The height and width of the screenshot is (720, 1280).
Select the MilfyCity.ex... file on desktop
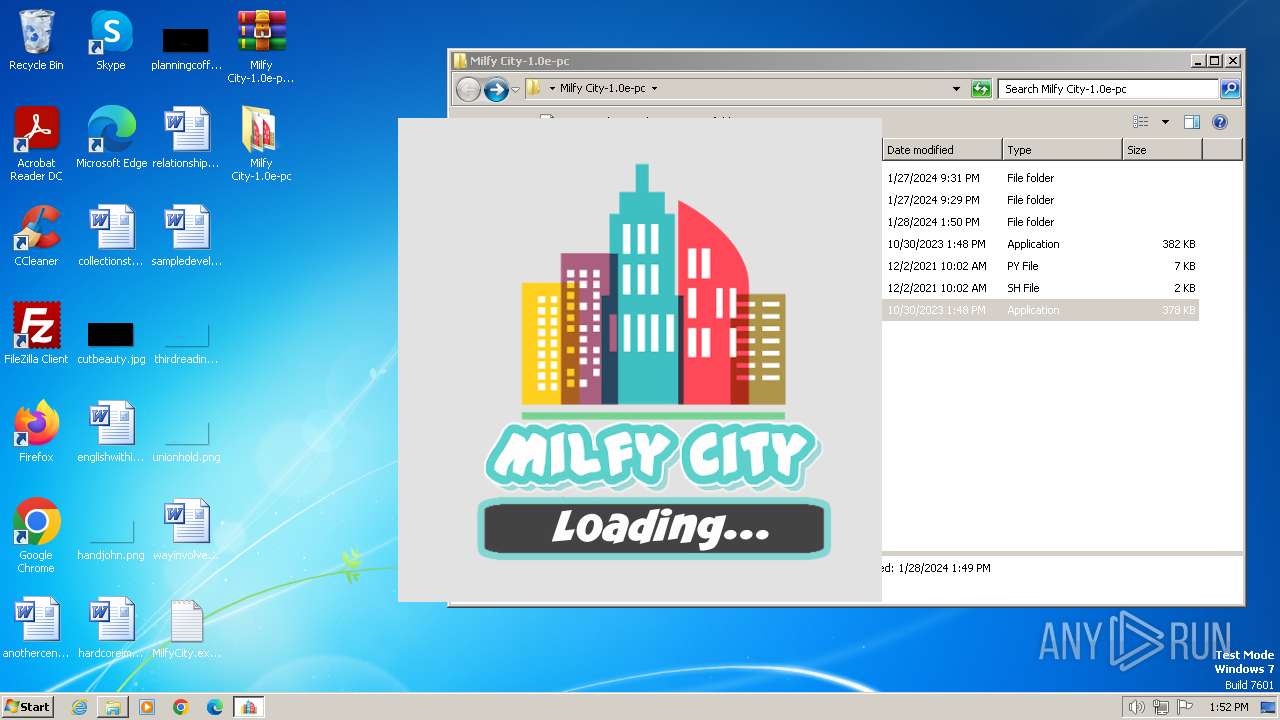pos(186,628)
